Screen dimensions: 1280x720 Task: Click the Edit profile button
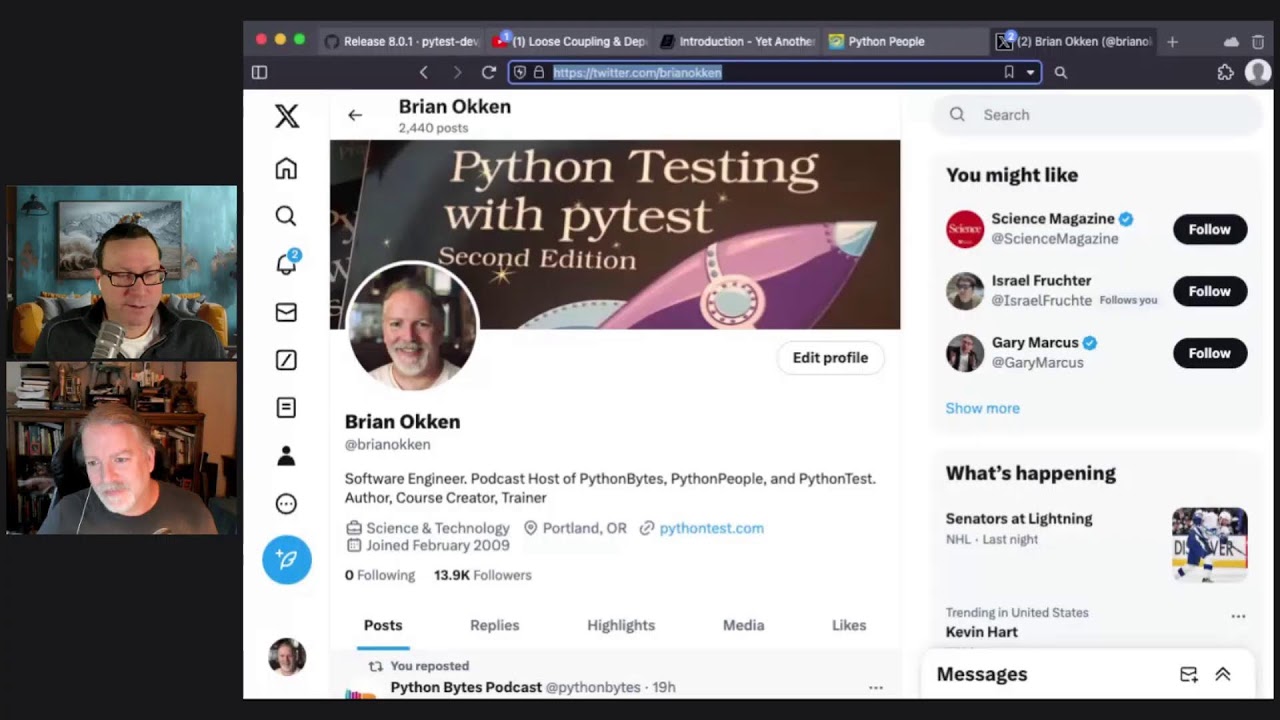pos(830,357)
